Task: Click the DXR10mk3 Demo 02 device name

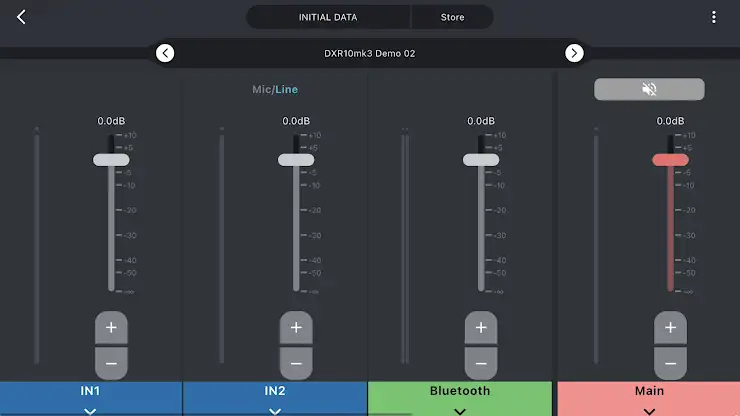Action: tap(370, 53)
